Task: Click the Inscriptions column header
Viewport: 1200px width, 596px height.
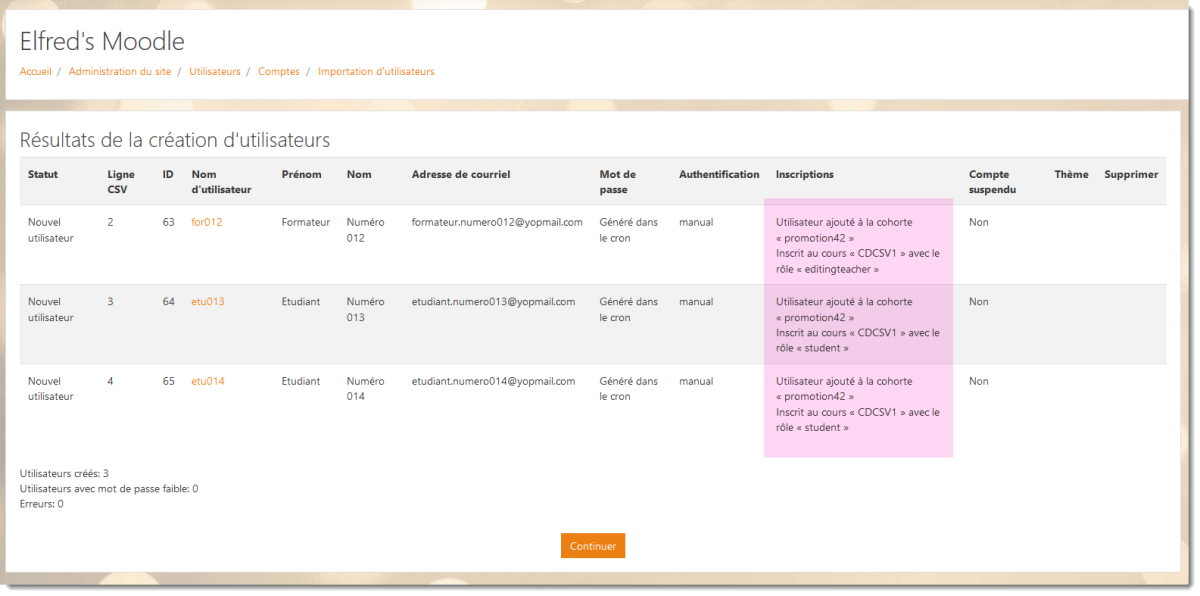Action: pyautogui.click(x=805, y=174)
